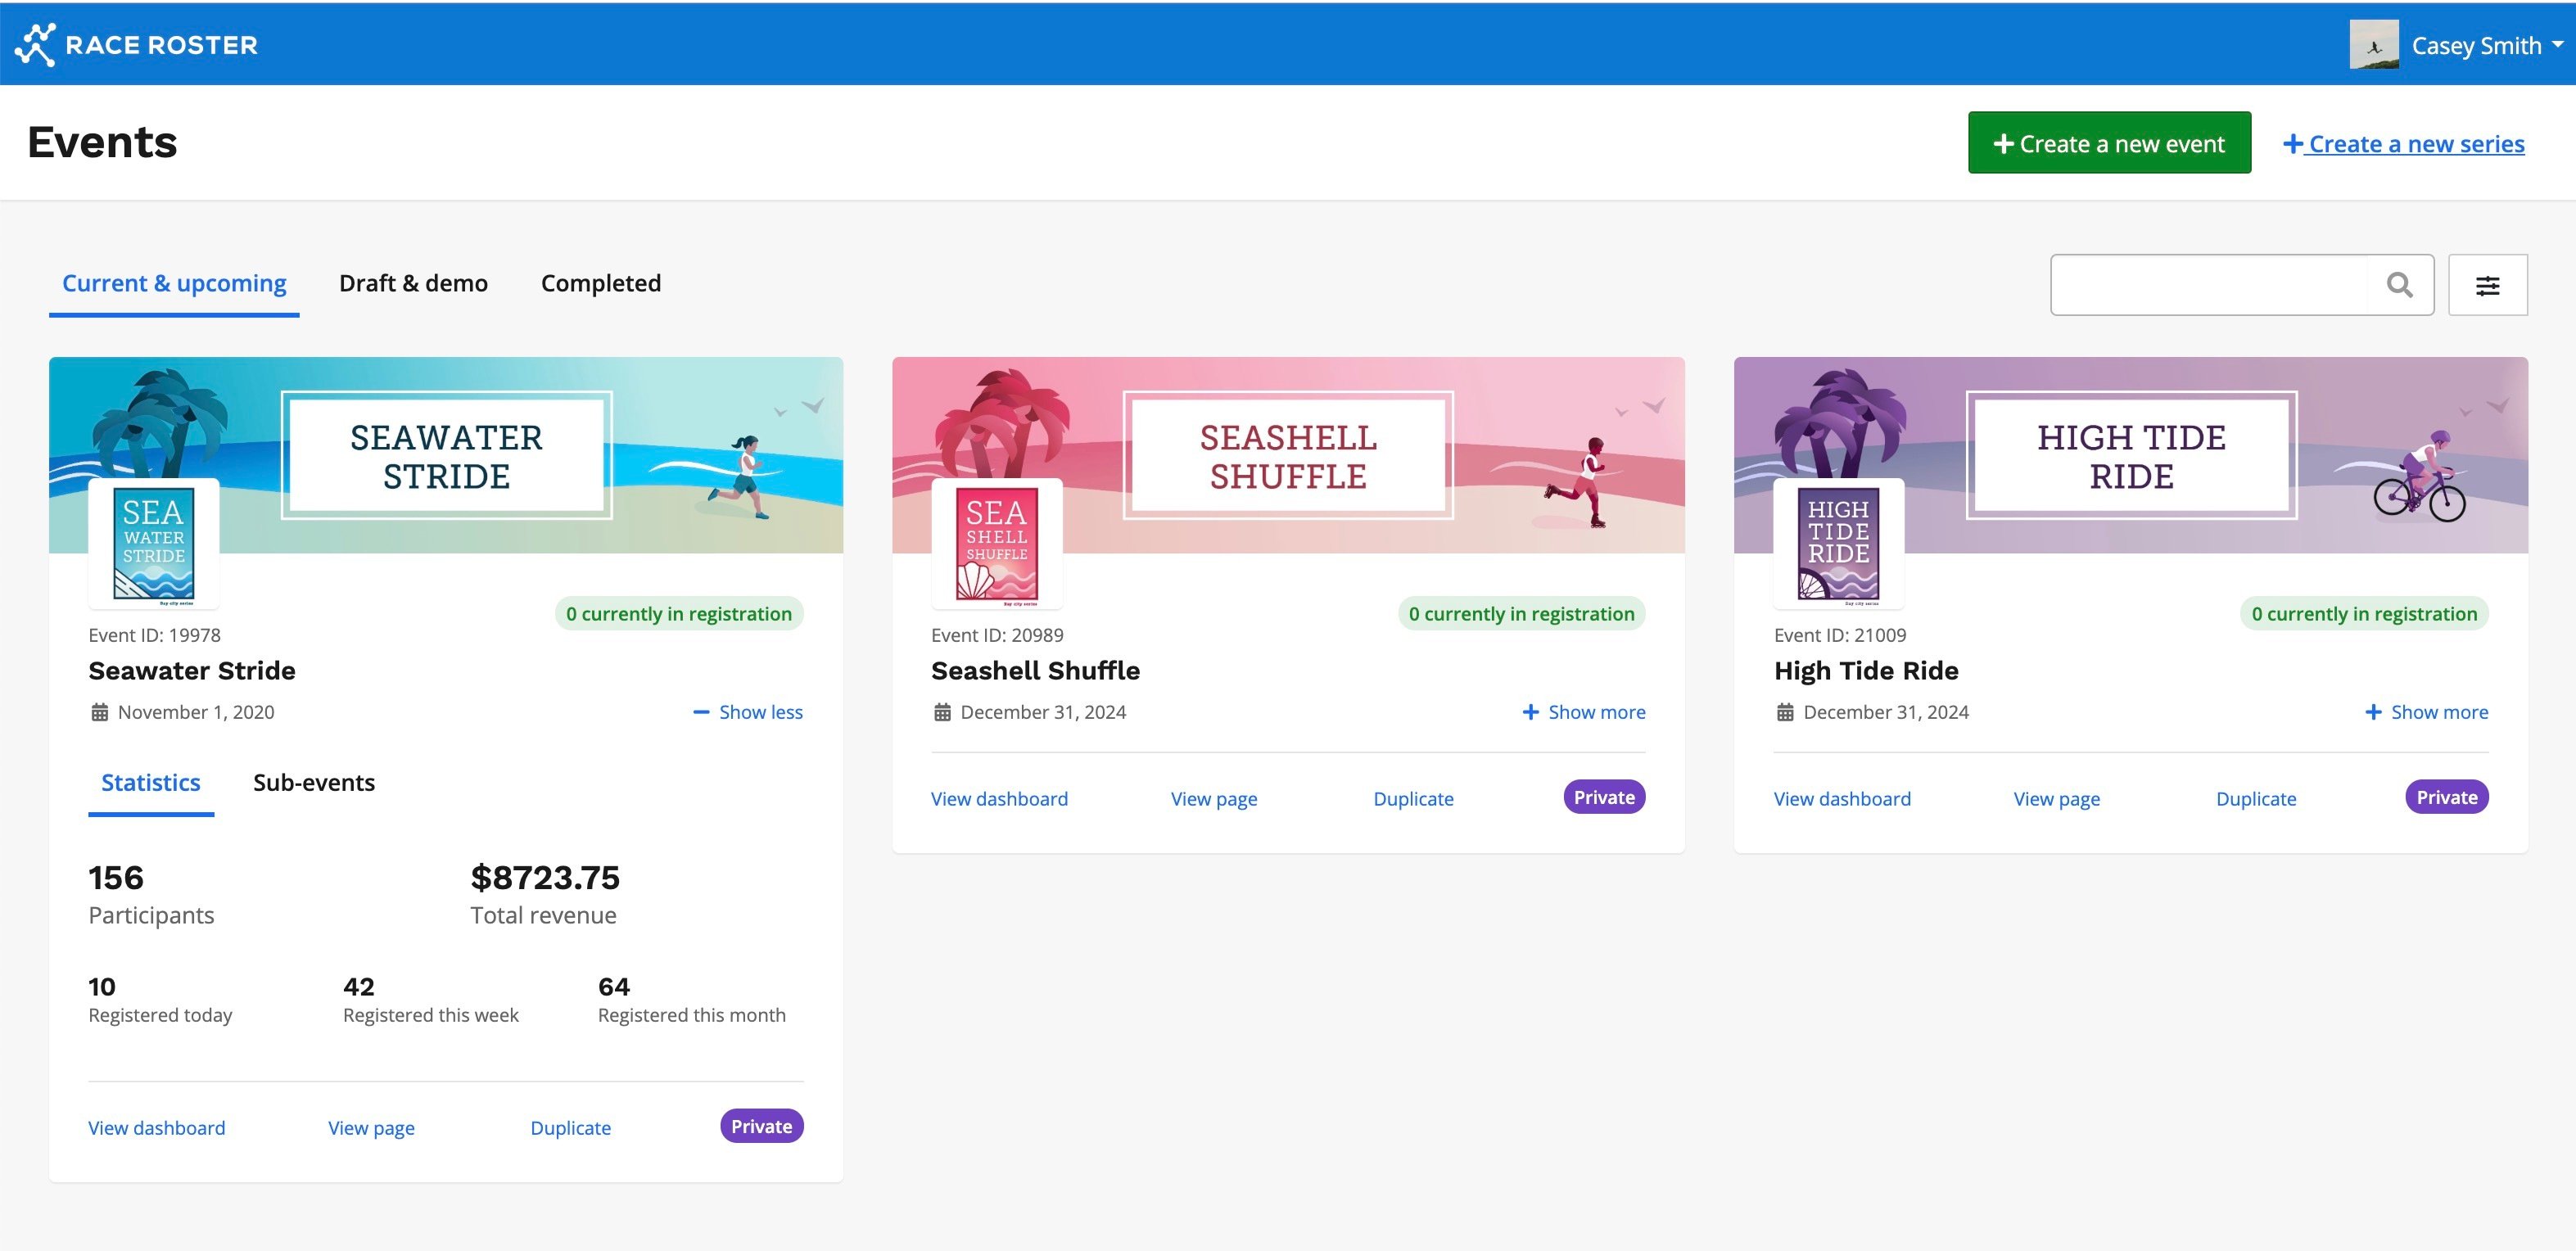Switch to the Completed tab

coord(600,283)
